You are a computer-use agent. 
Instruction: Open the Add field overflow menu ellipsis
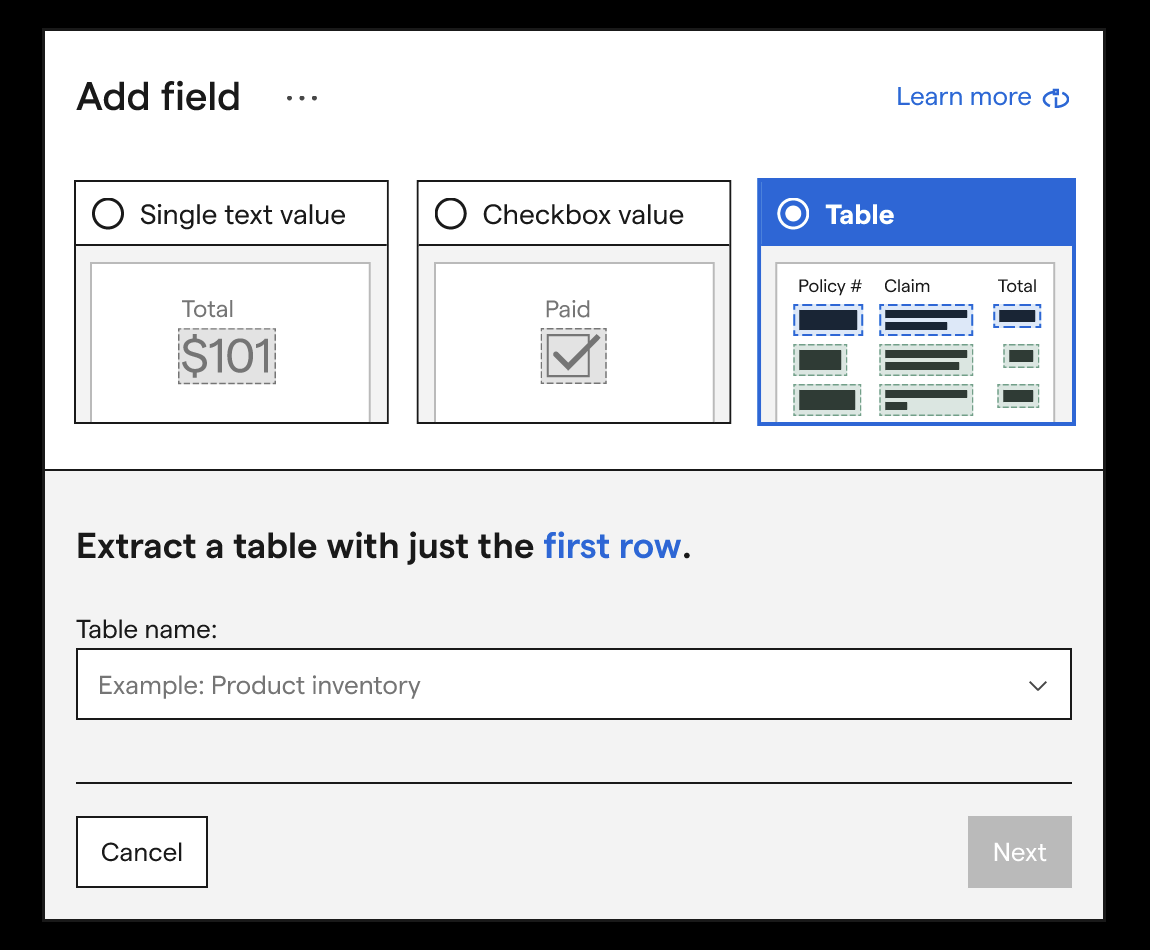pyautogui.click(x=300, y=96)
